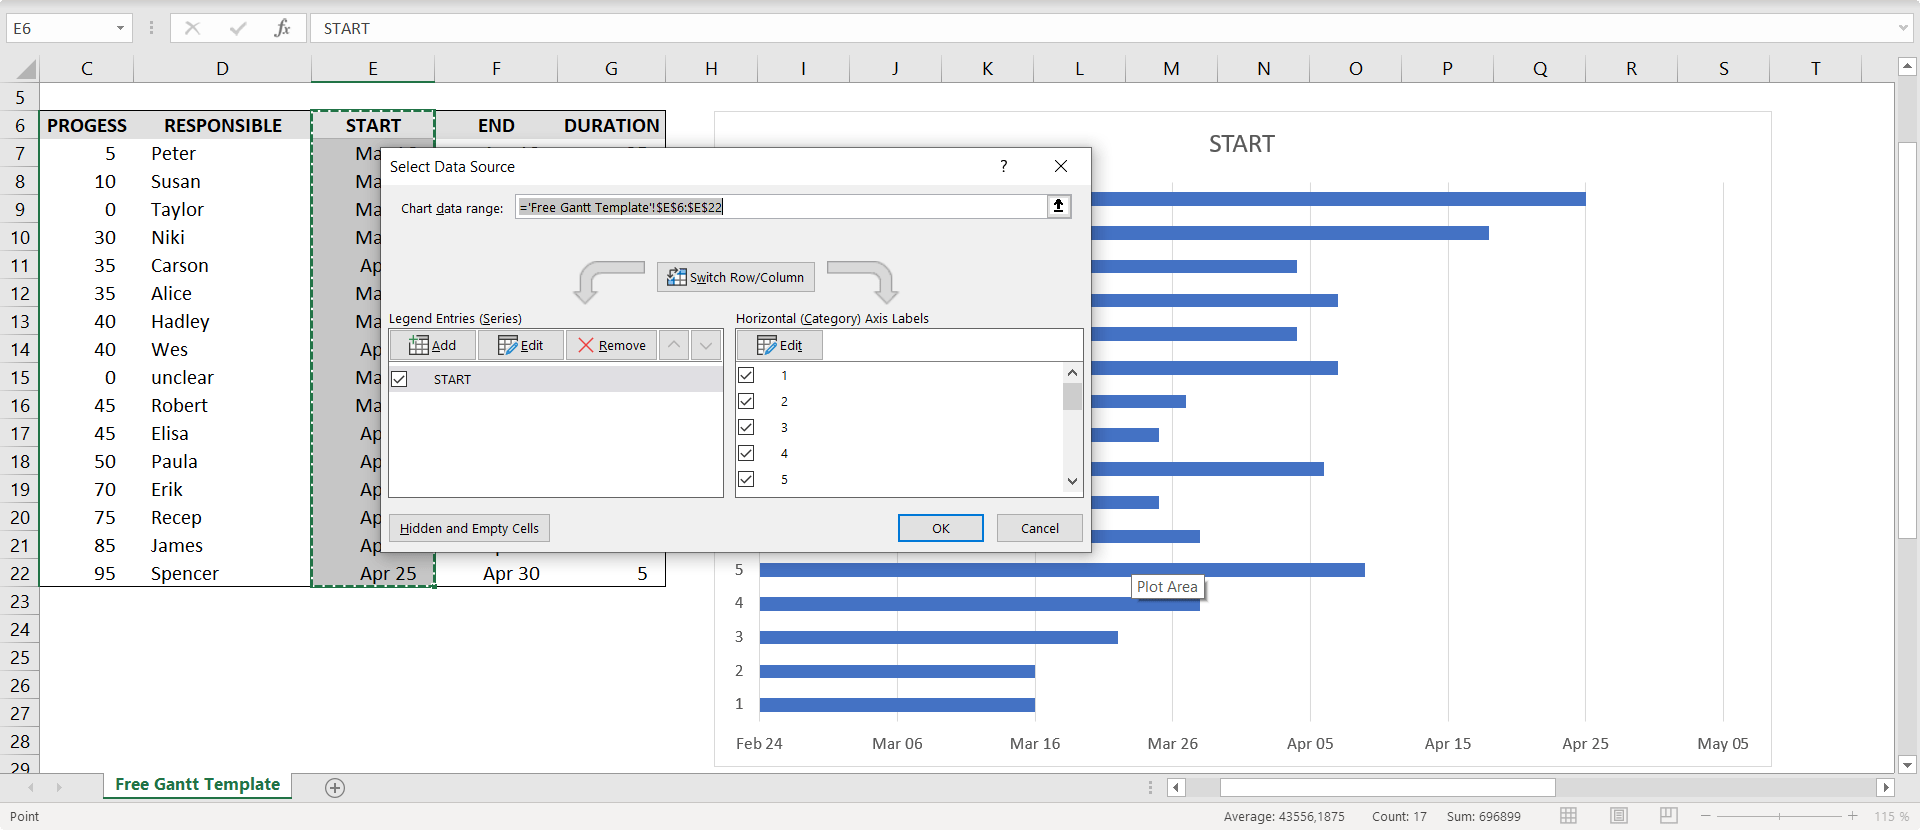Add a new sheet with the plus icon

[x=335, y=788]
